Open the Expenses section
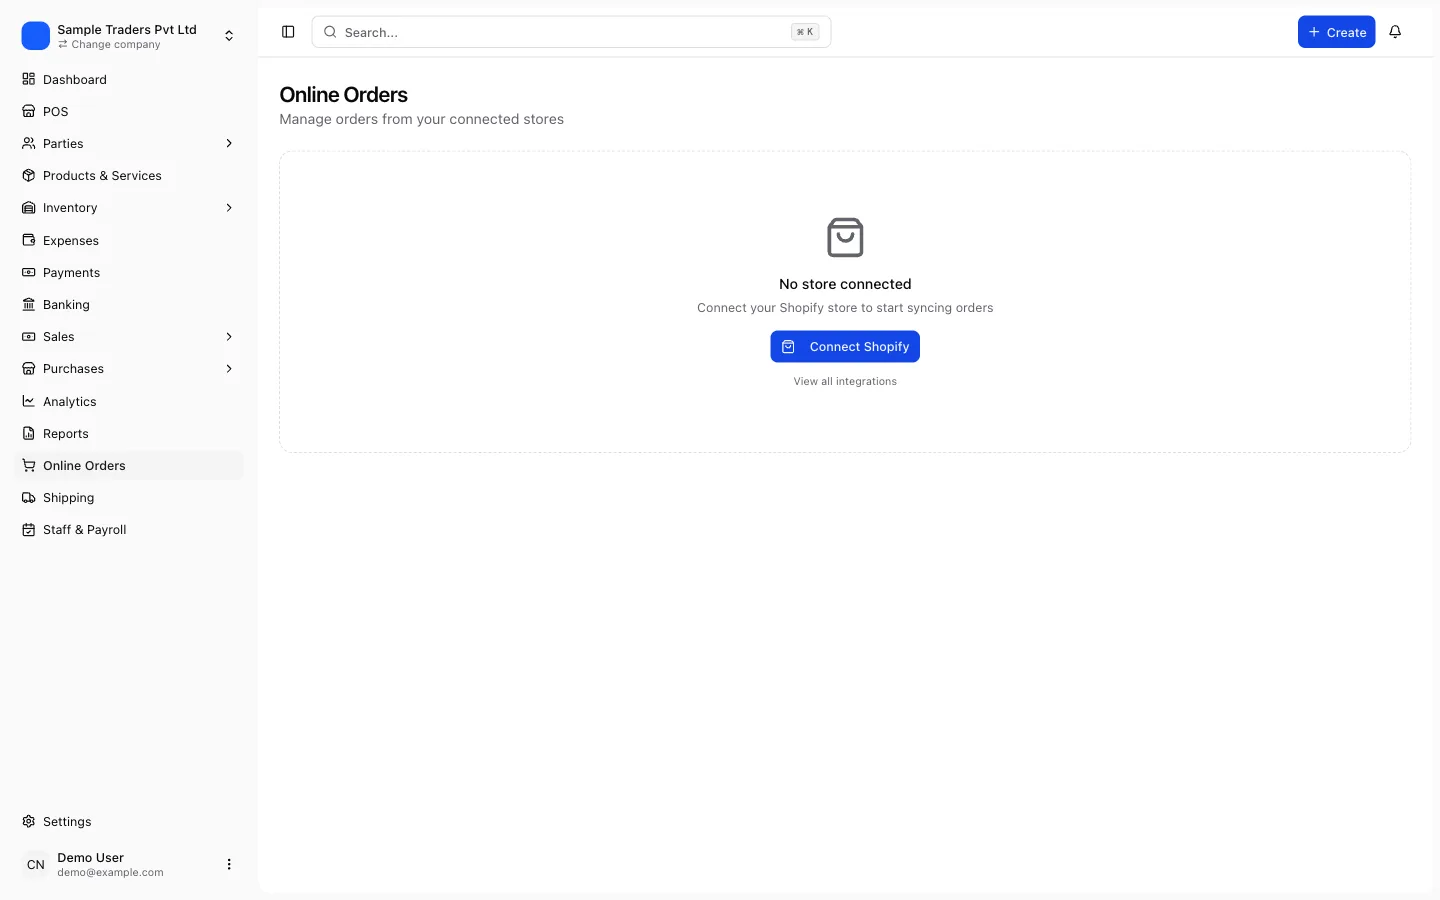The image size is (1440, 900). 130,240
